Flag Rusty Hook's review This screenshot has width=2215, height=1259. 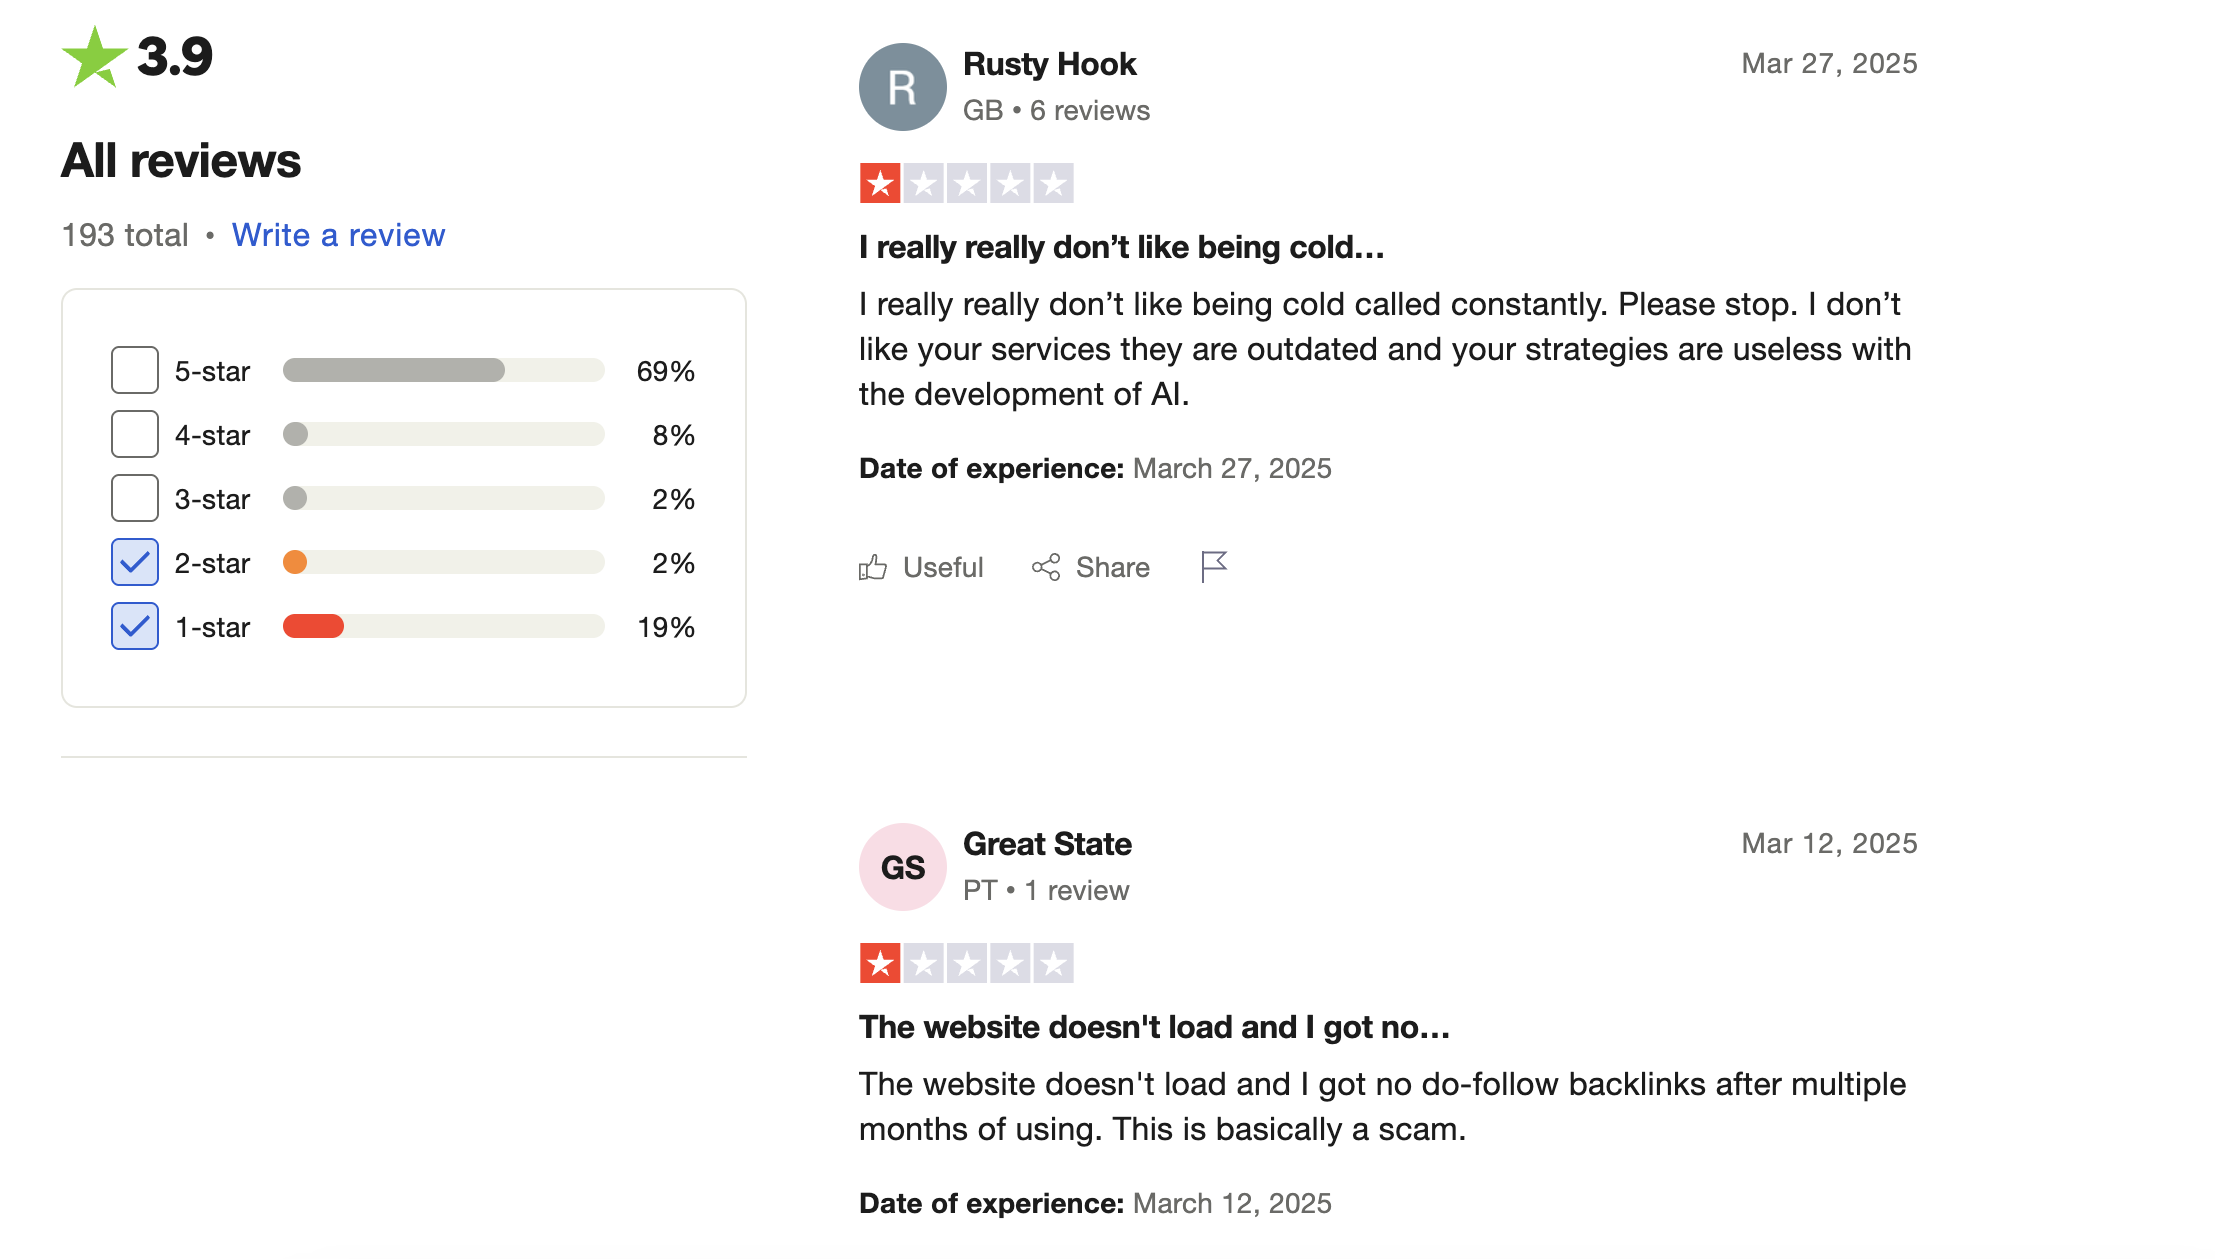(1213, 567)
